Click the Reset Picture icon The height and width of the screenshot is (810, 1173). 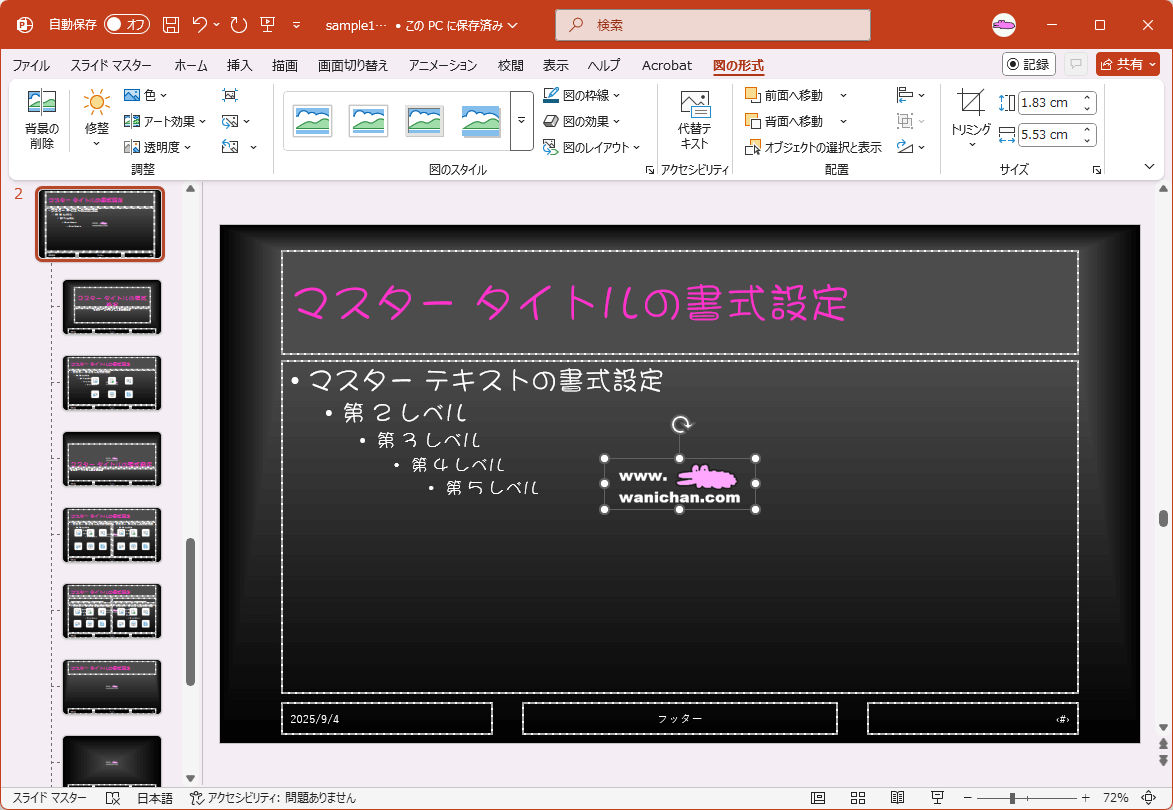pos(230,147)
